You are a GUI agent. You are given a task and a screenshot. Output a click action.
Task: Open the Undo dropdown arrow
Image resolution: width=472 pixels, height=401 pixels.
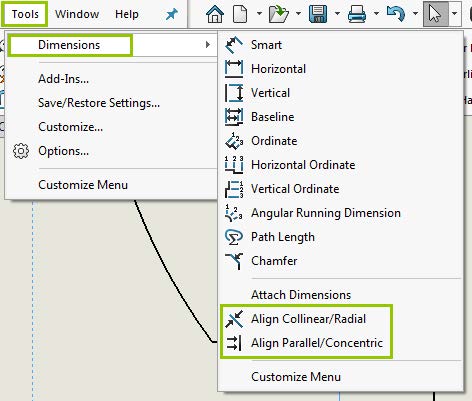click(x=415, y=14)
